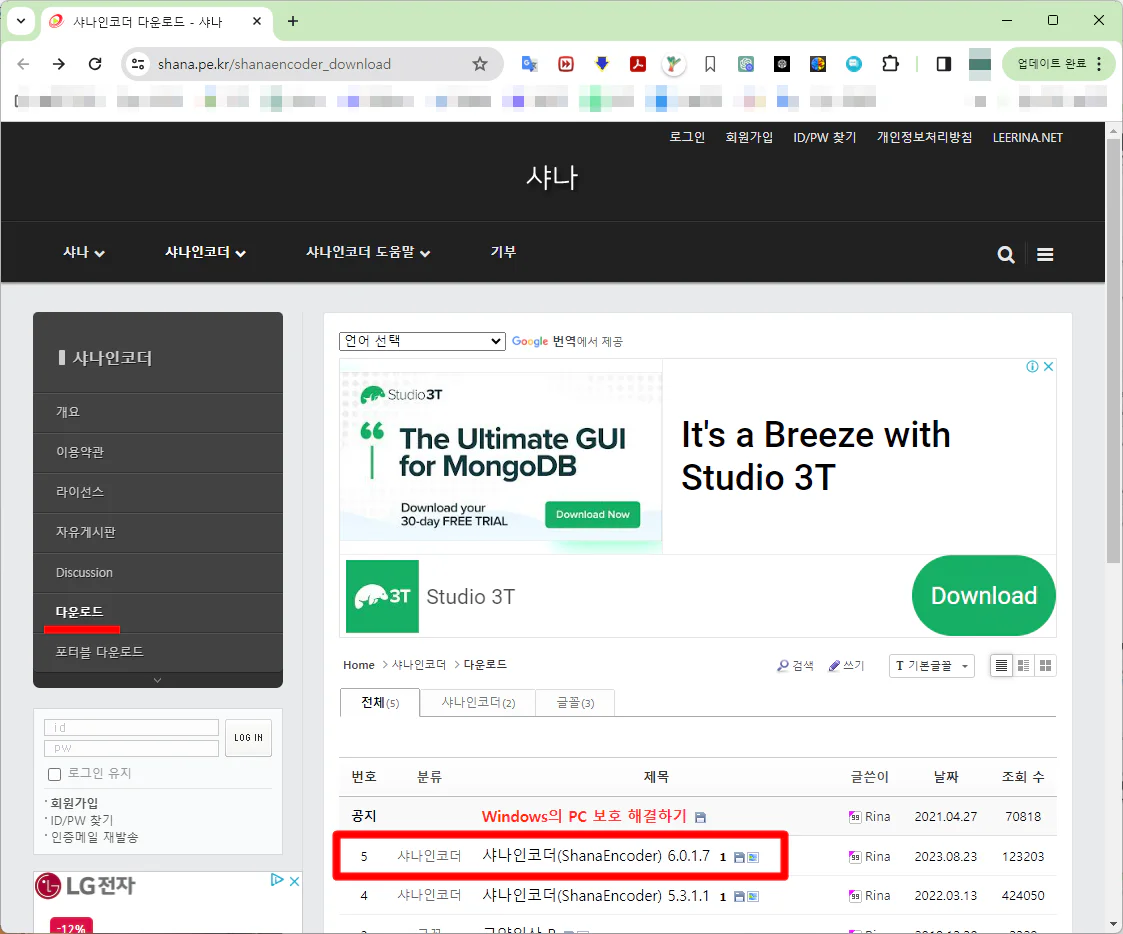Open Windows의 PC 보호 해결하기 notice

click(x=584, y=816)
